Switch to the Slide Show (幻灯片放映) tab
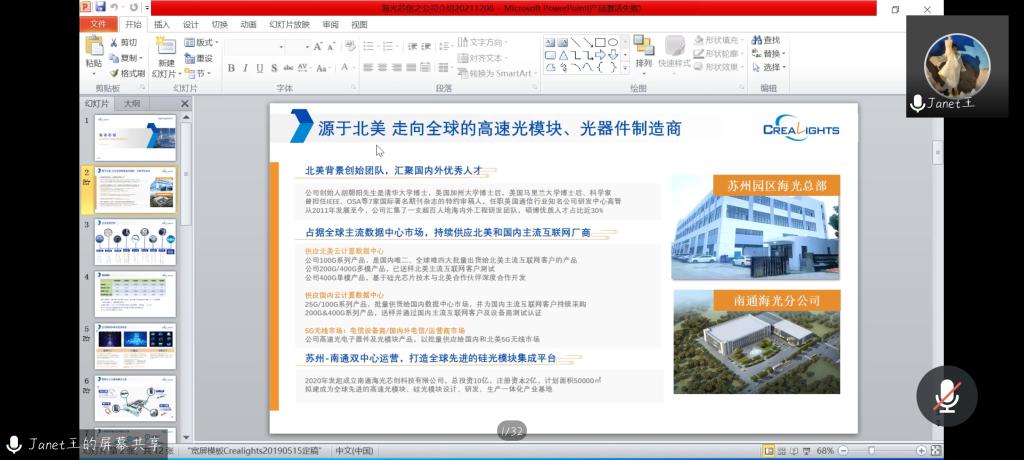1024x460 pixels. [289, 25]
